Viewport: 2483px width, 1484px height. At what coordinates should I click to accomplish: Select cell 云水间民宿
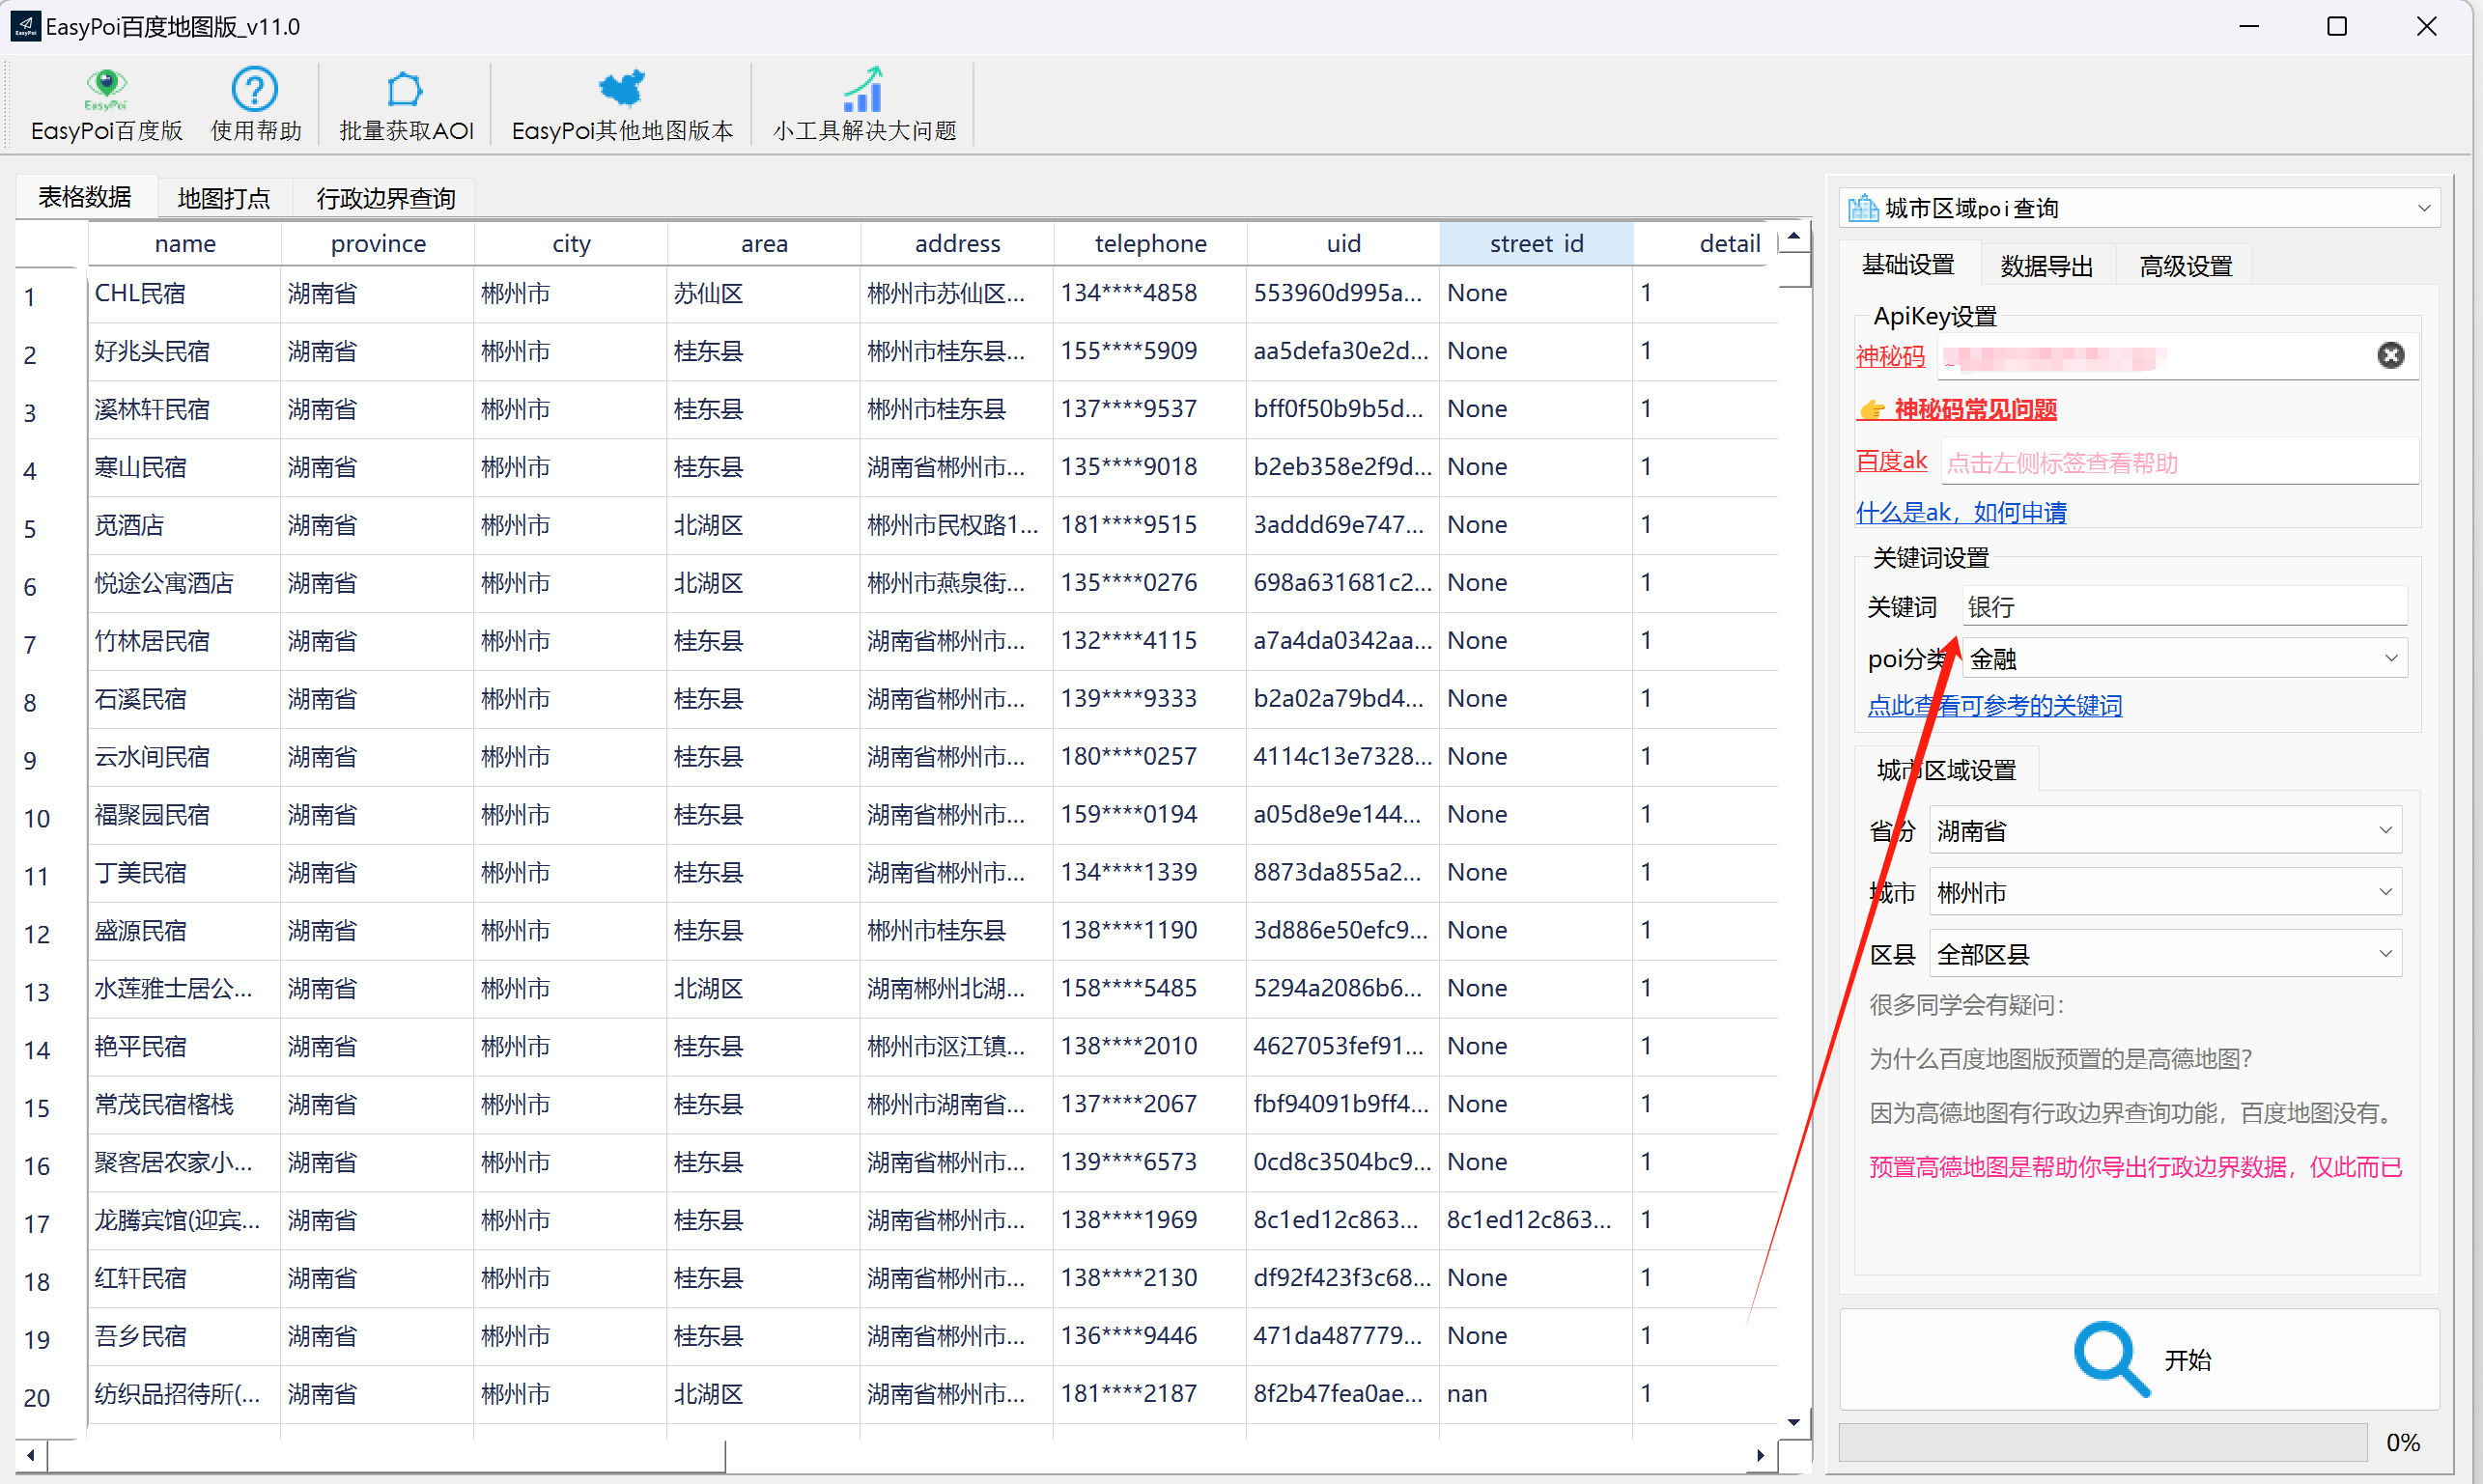pos(185,757)
